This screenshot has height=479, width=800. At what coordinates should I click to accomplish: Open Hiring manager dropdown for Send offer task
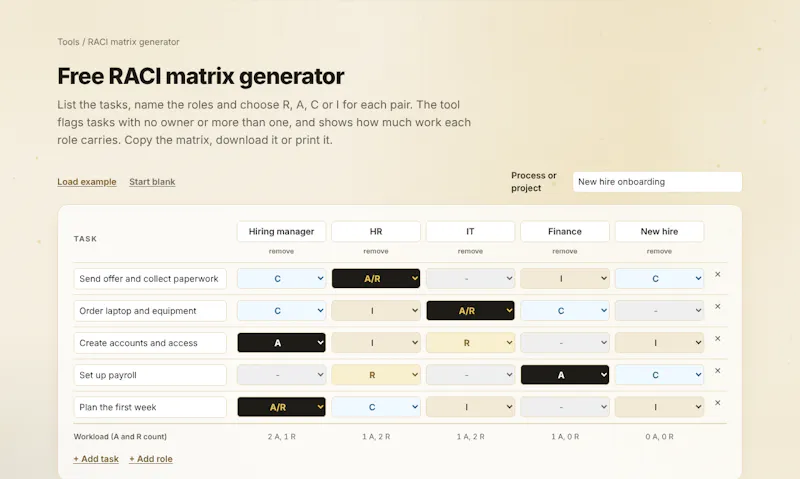[281, 279]
